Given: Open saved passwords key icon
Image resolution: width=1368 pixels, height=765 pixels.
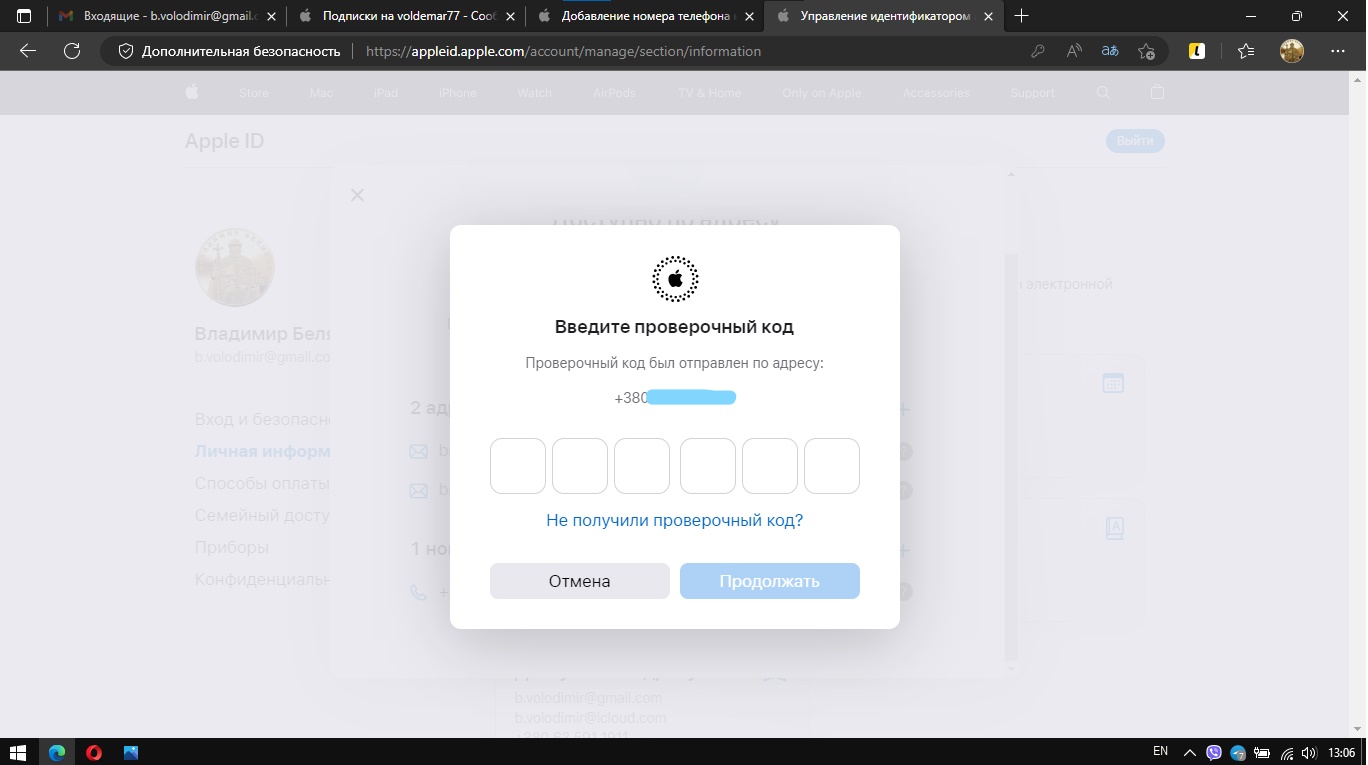Looking at the screenshot, I should pyautogui.click(x=1038, y=51).
